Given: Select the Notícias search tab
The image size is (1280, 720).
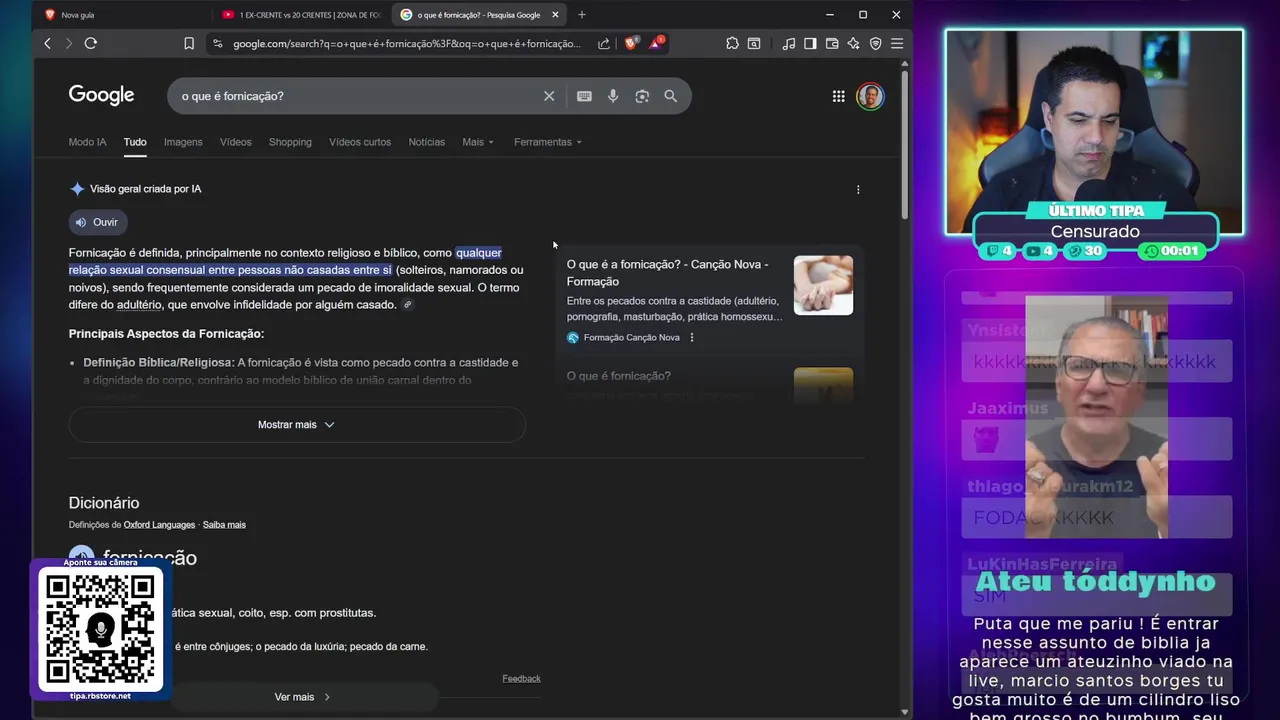Looking at the screenshot, I should point(427,142).
